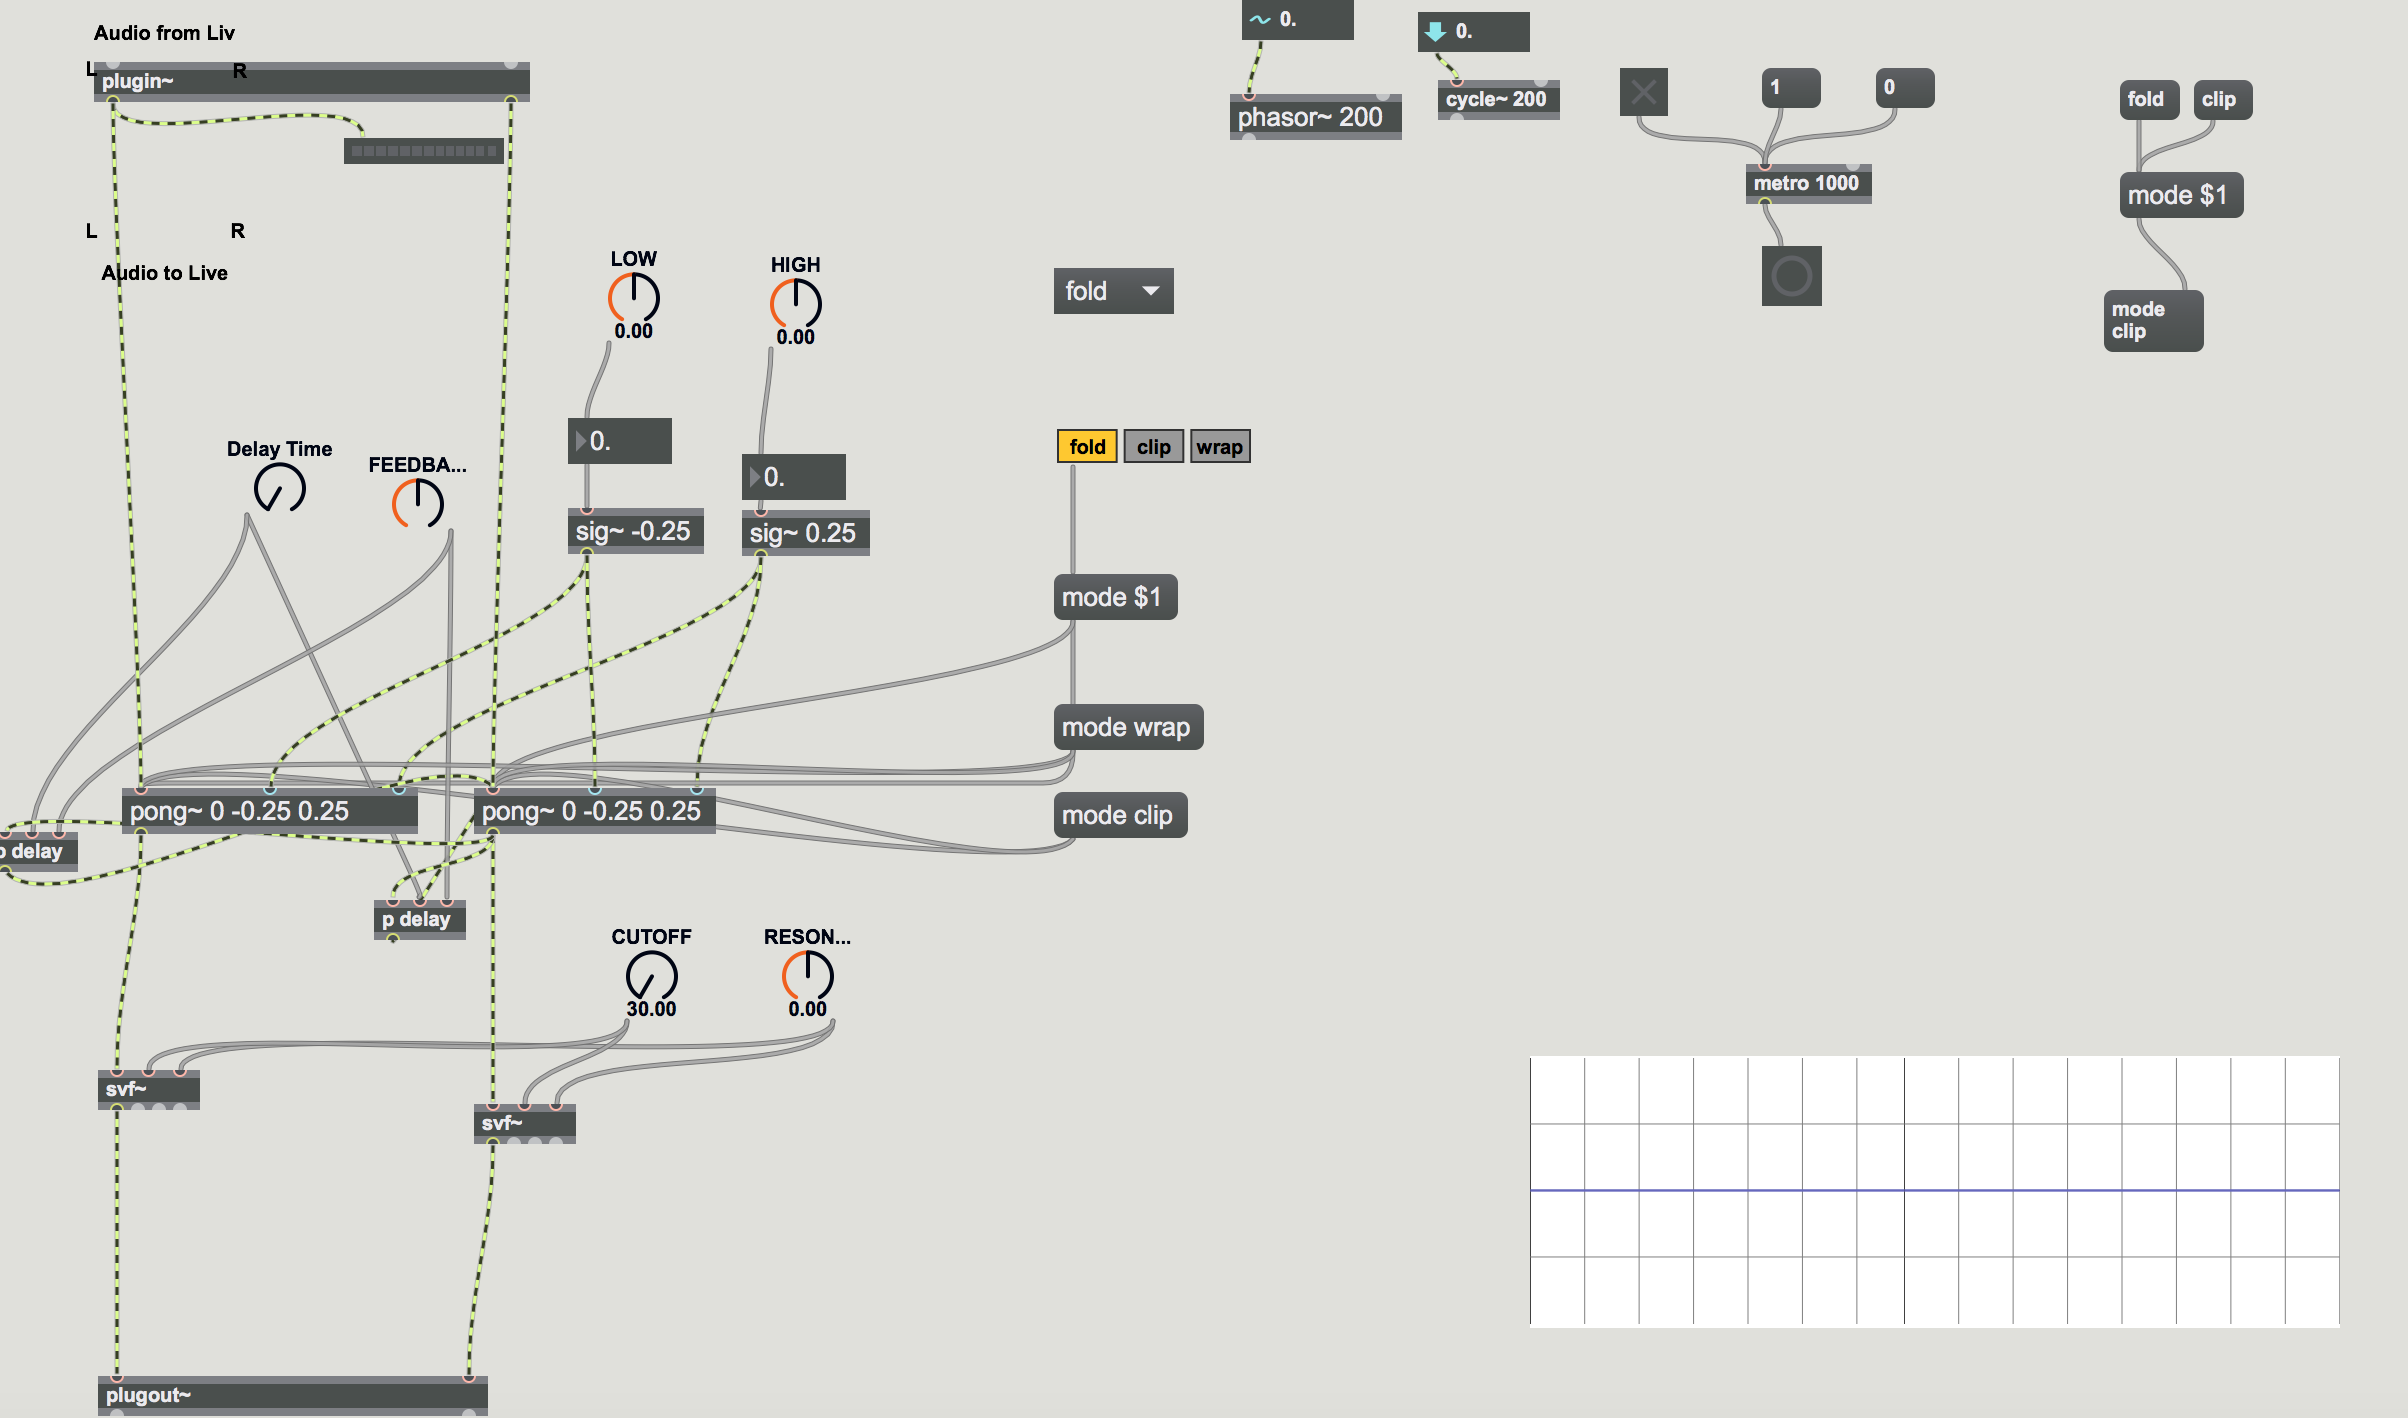
Task: Click the 'mode wrap' message box
Action: [1127, 727]
